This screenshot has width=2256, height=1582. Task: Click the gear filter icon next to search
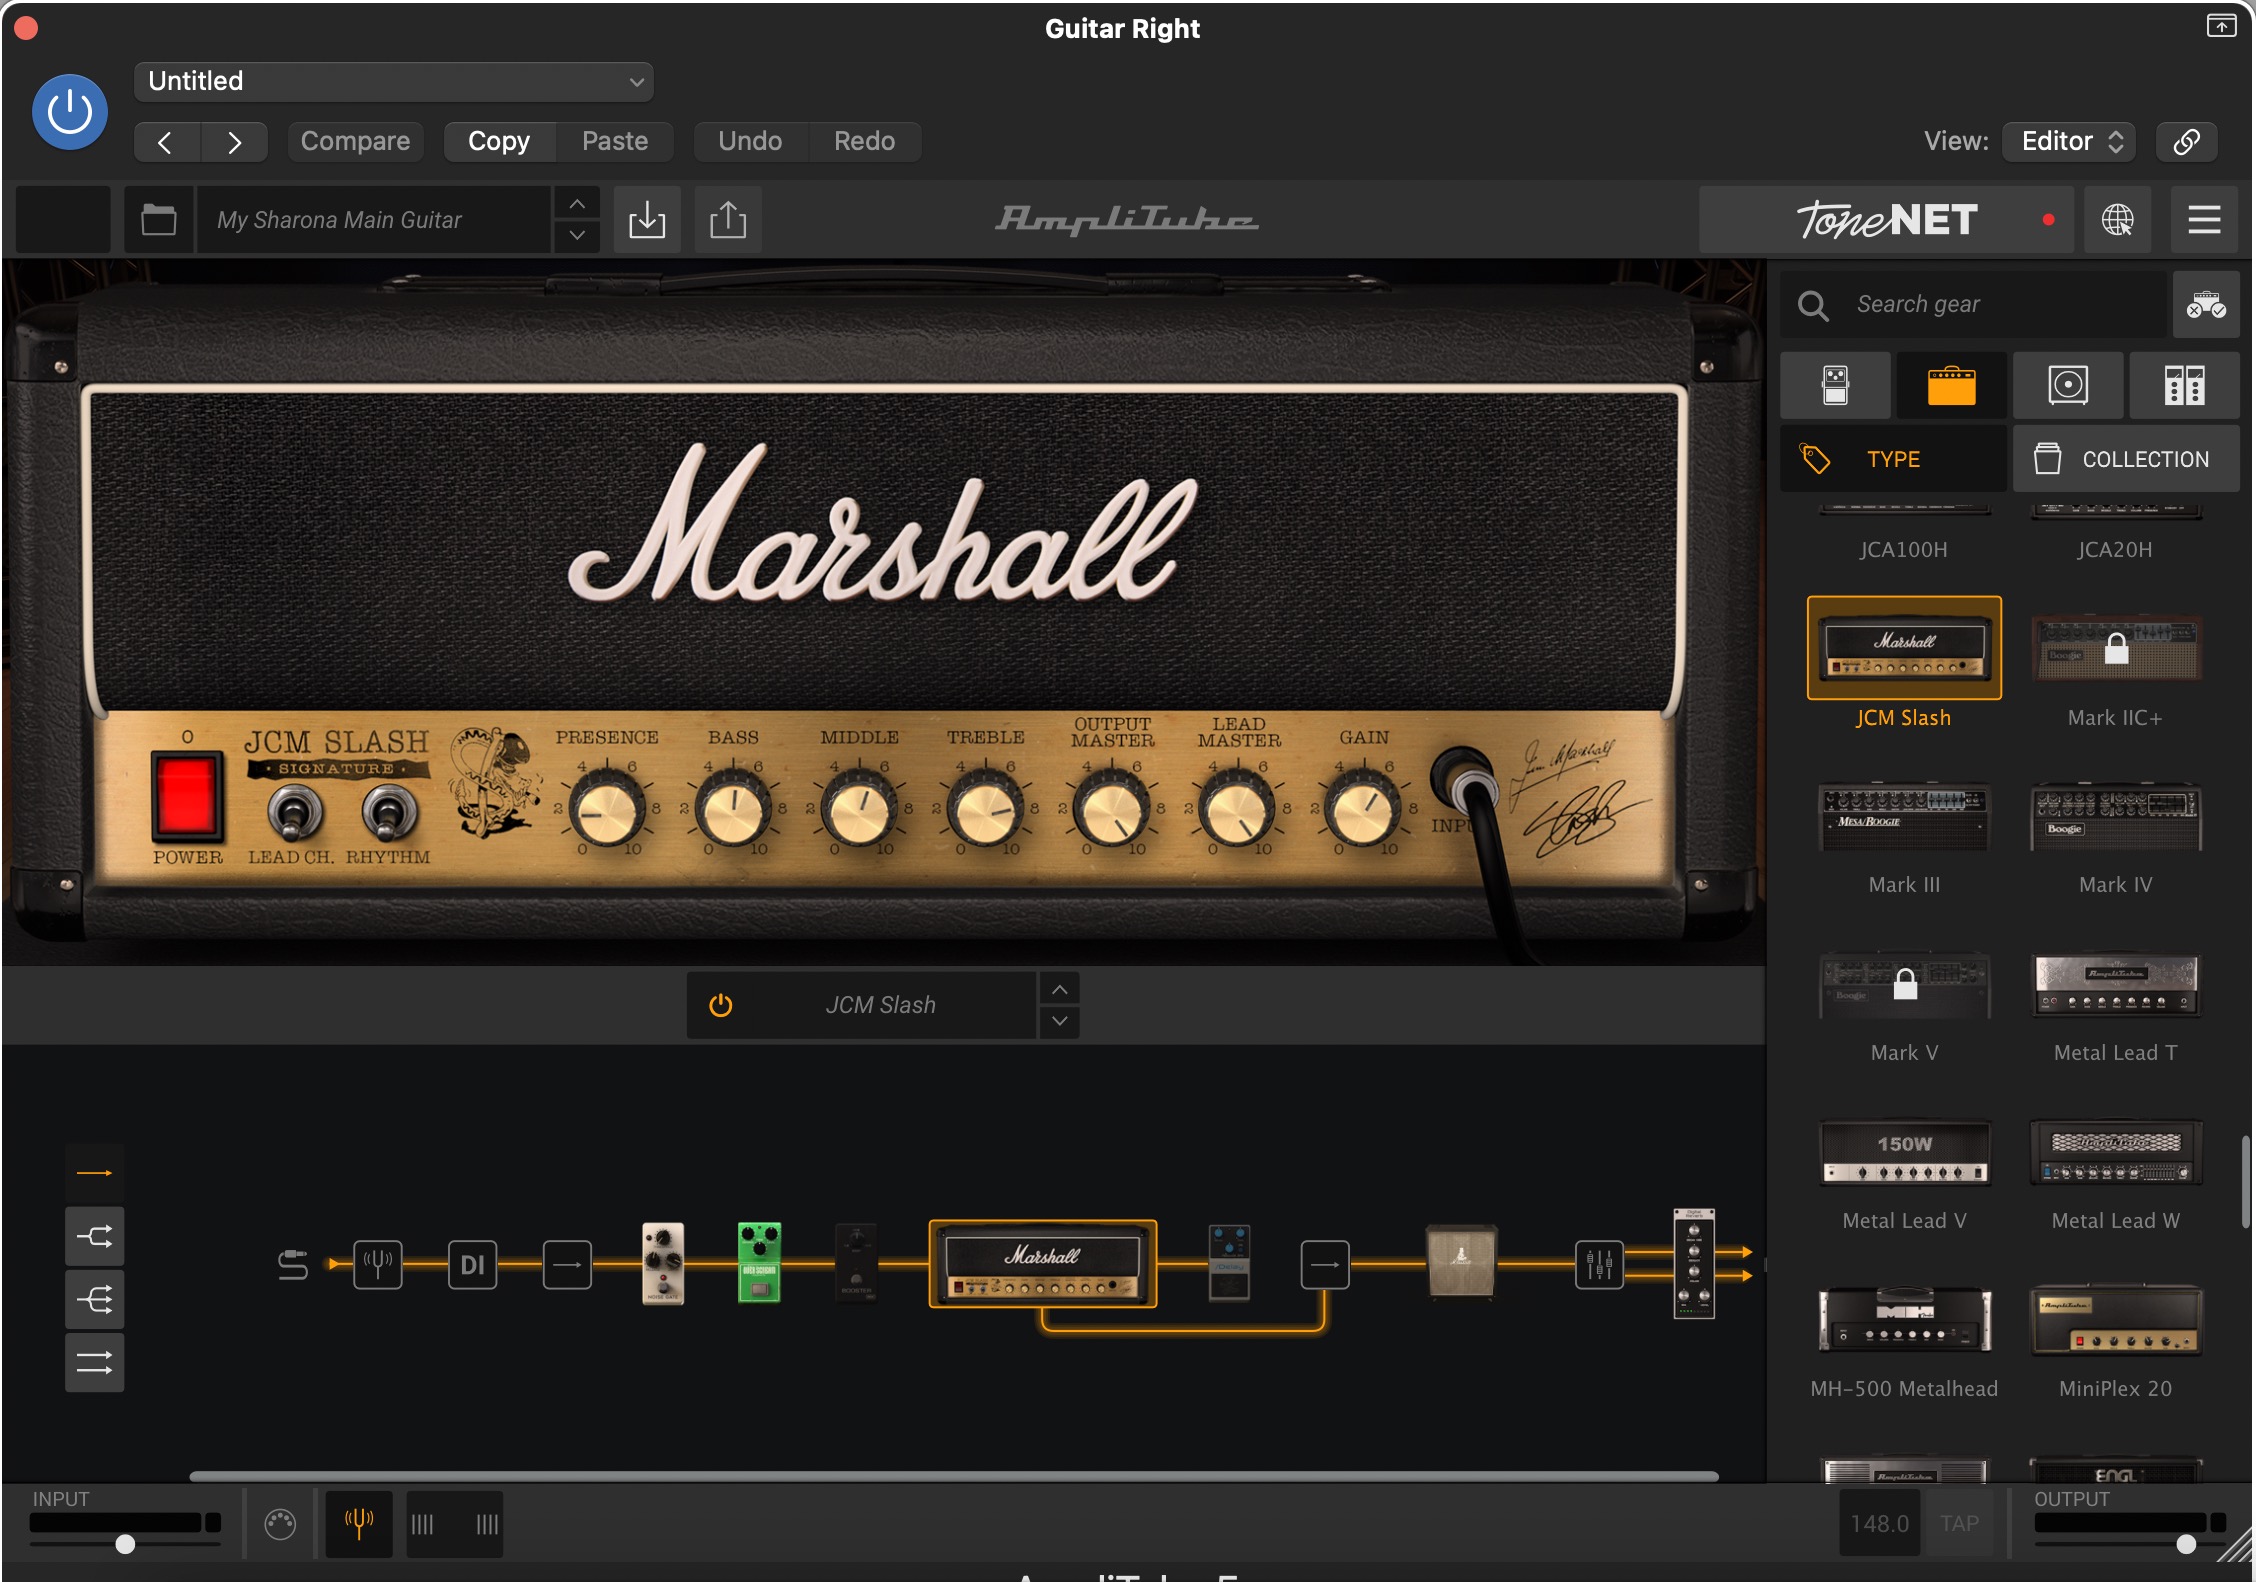click(2205, 304)
